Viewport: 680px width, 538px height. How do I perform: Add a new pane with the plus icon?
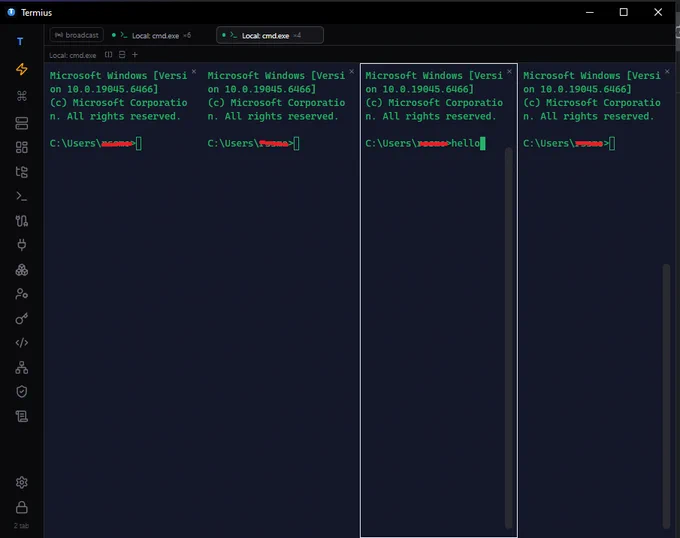135,55
